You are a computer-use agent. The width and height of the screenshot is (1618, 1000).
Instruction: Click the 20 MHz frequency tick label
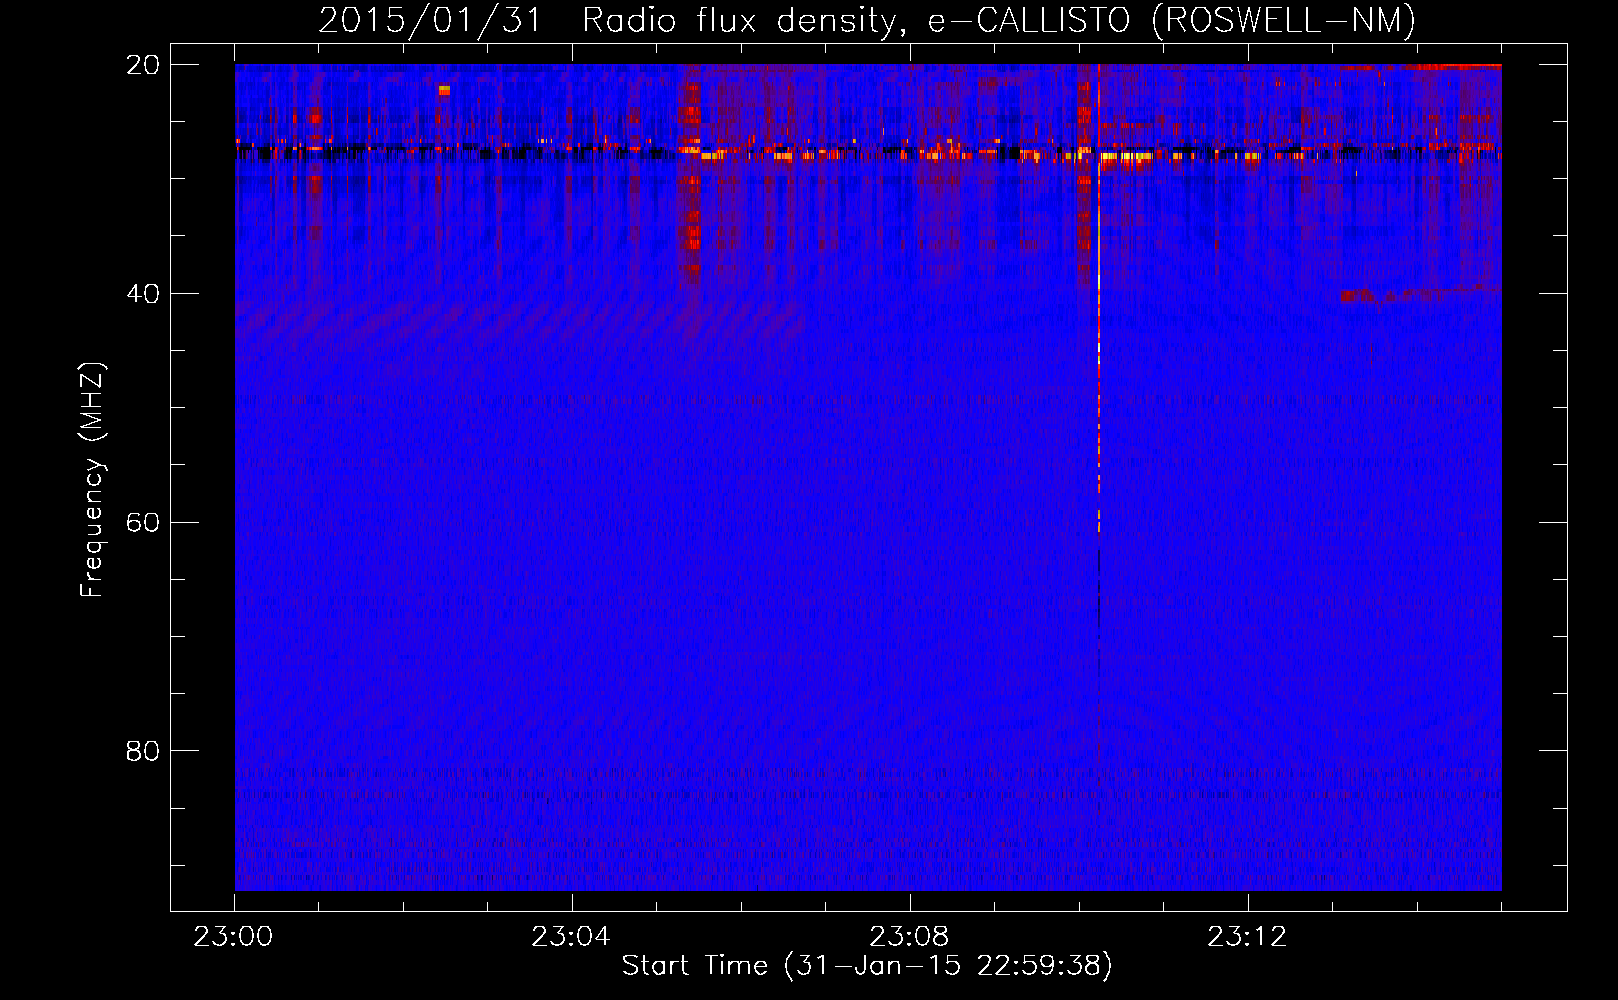point(144,64)
